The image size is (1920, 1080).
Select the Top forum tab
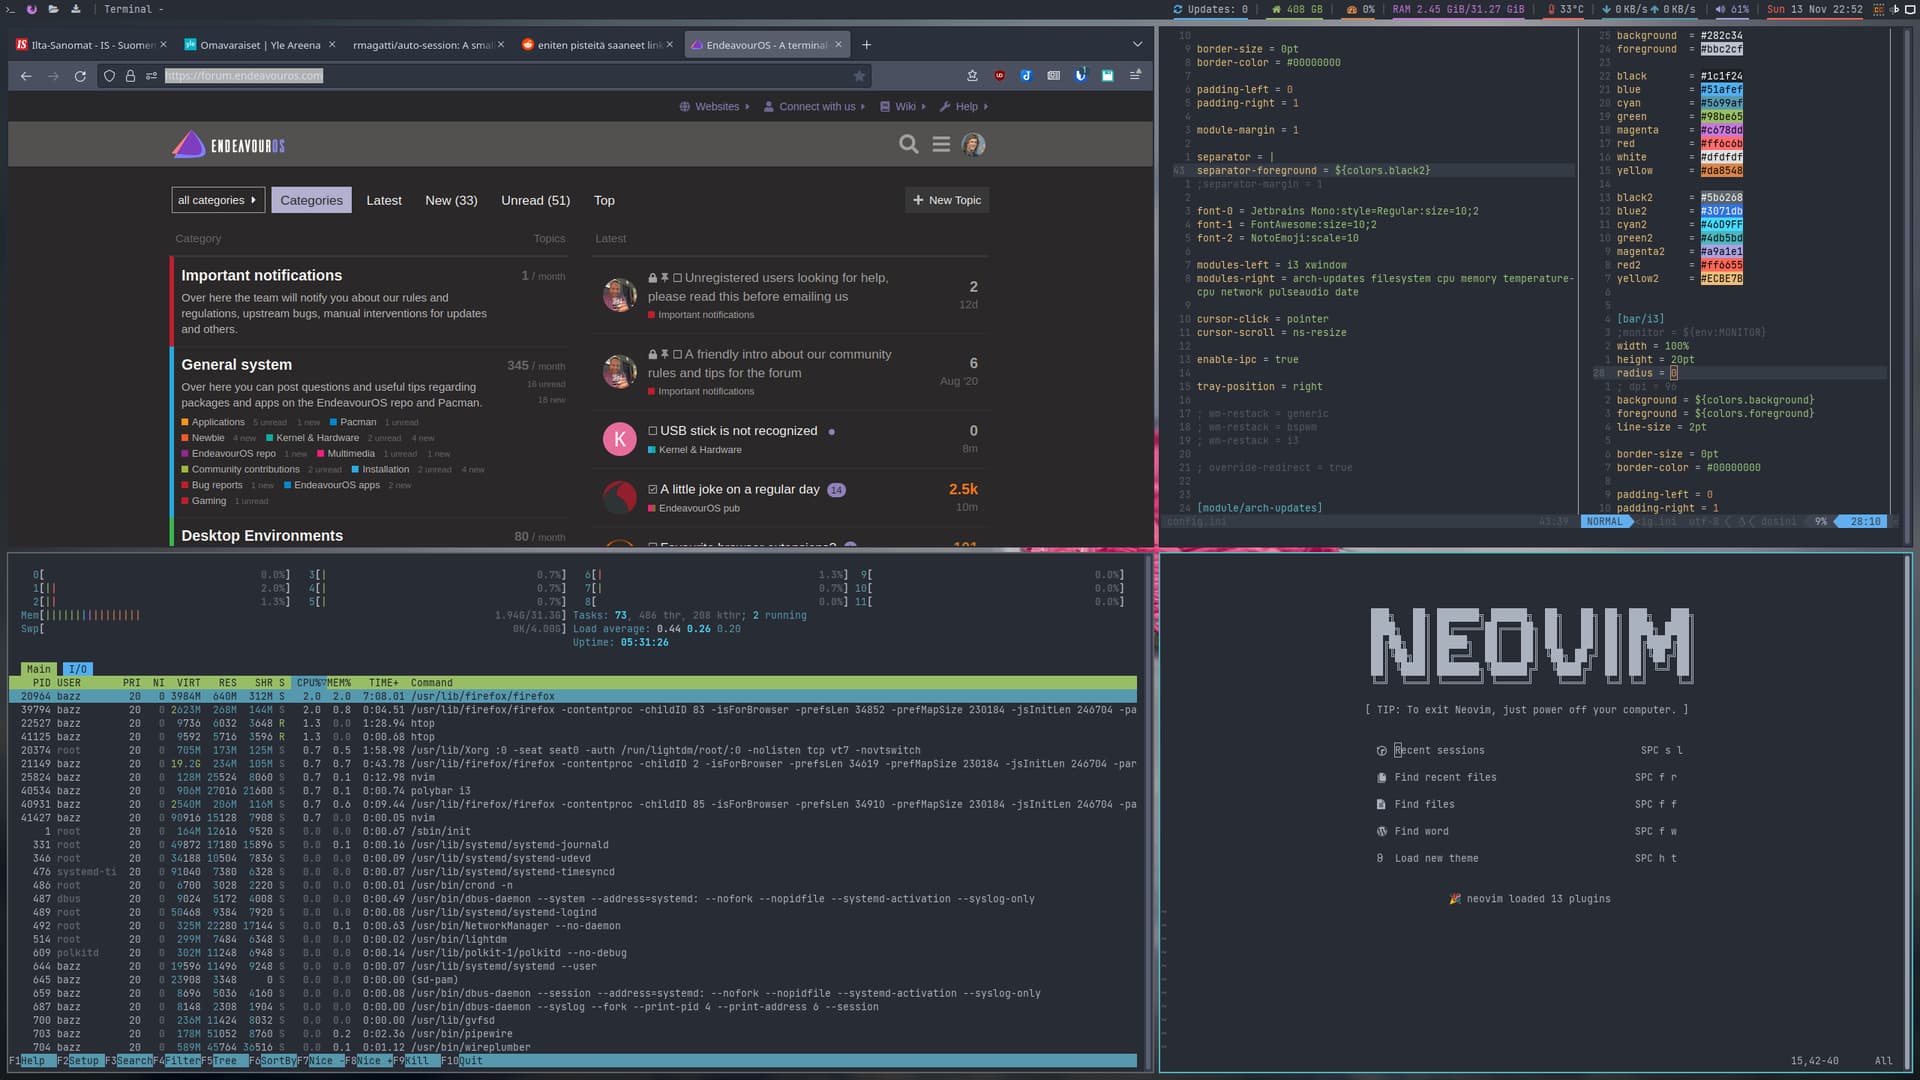pos(604,201)
